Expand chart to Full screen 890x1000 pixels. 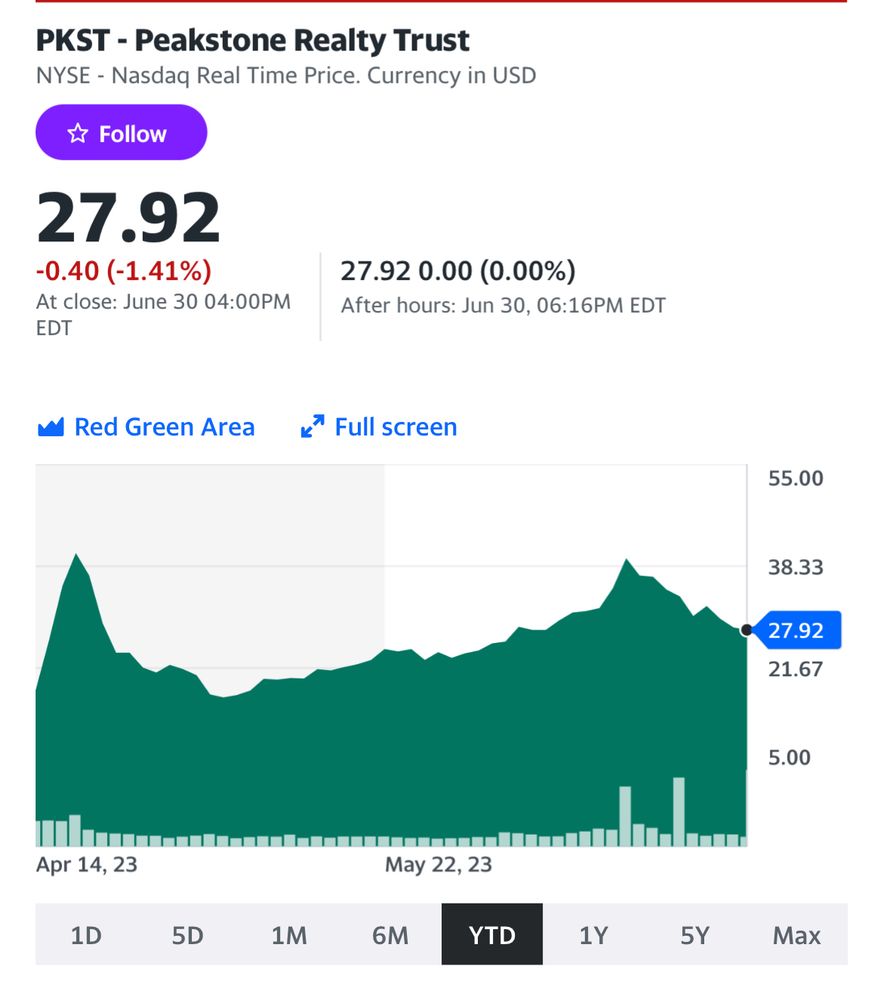395,428
